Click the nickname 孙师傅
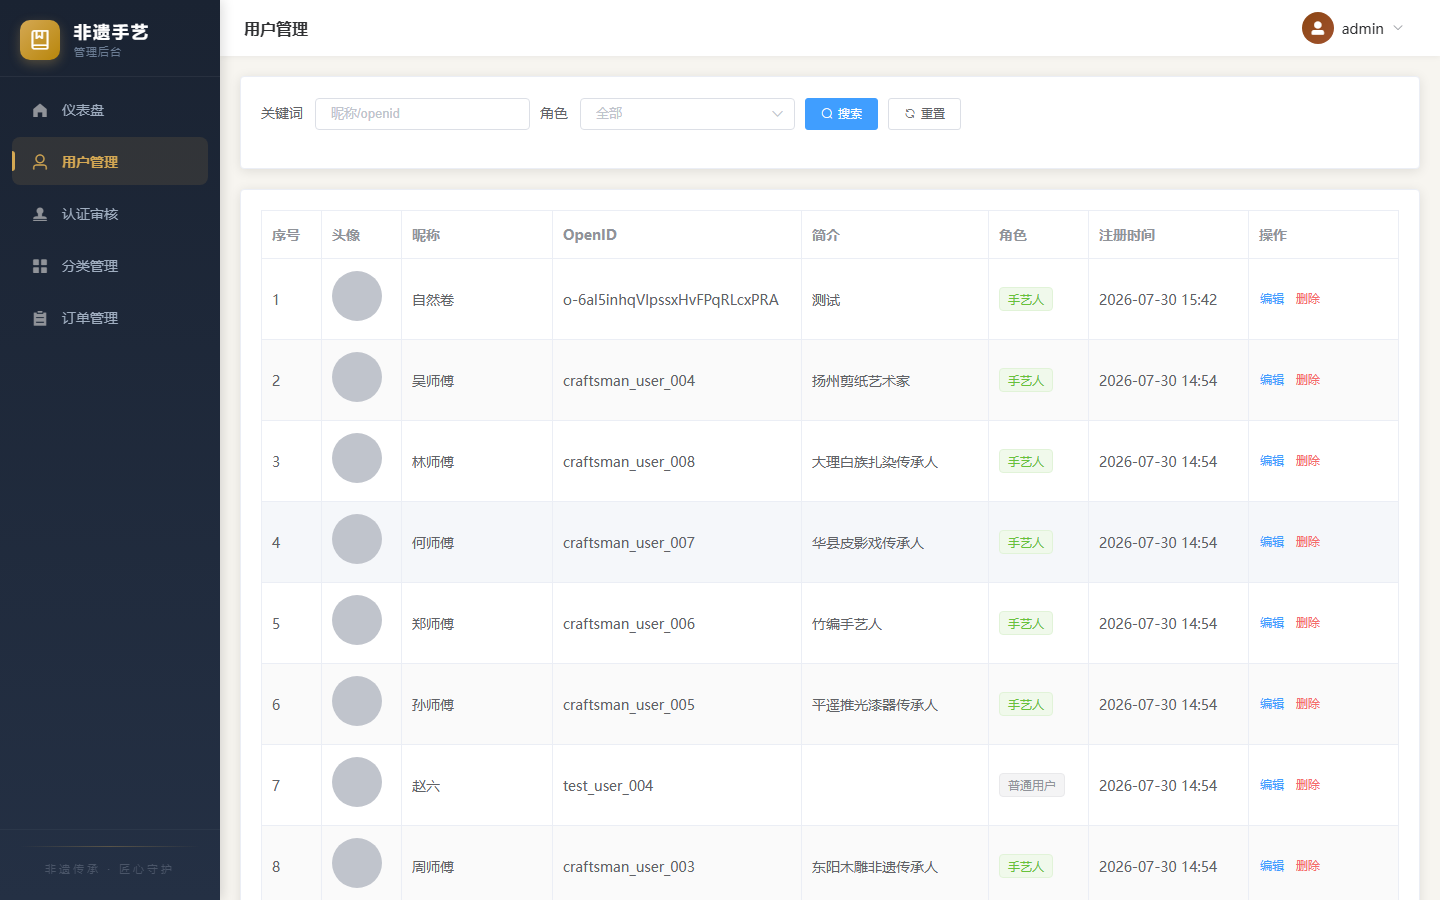 [x=433, y=705]
